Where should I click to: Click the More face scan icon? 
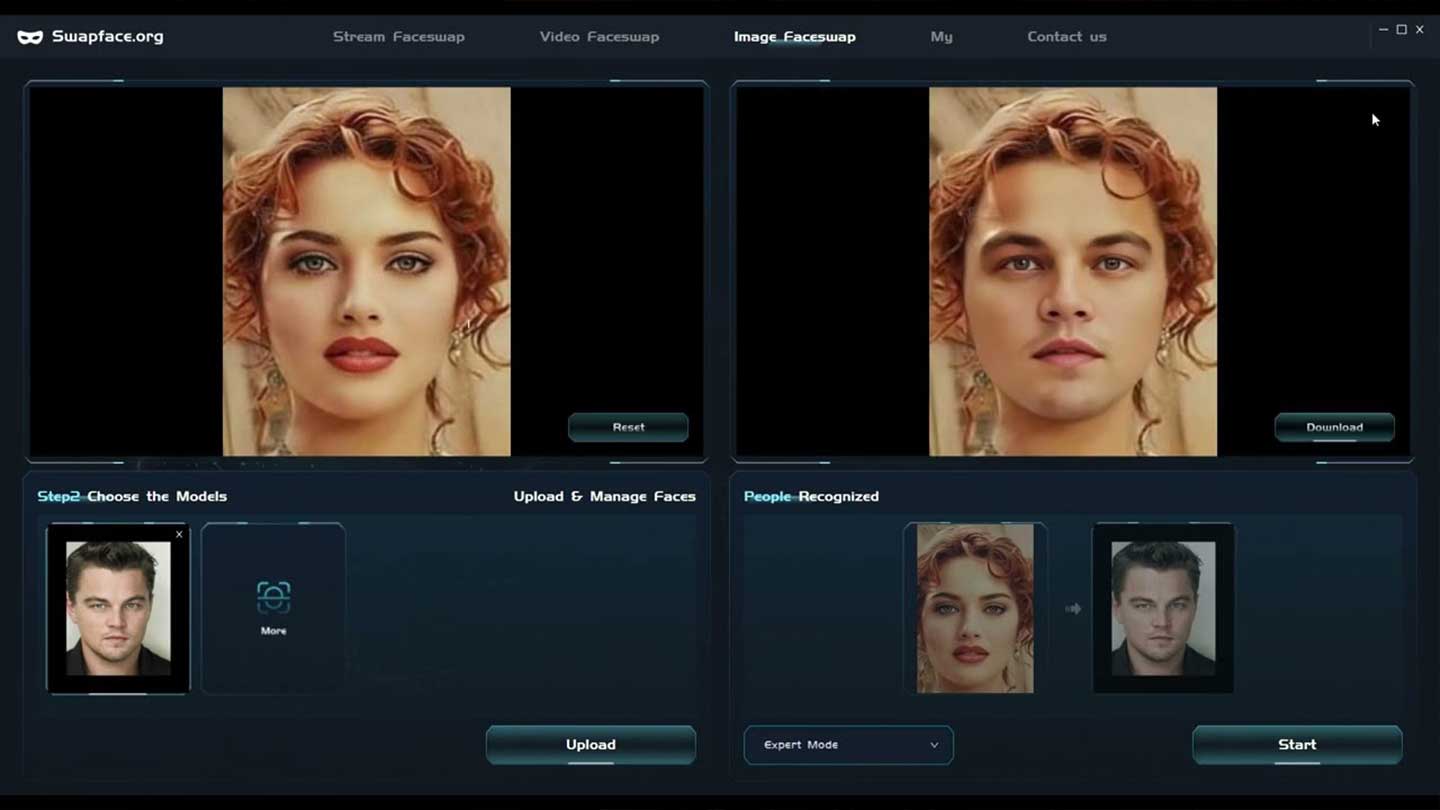pos(273,598)
